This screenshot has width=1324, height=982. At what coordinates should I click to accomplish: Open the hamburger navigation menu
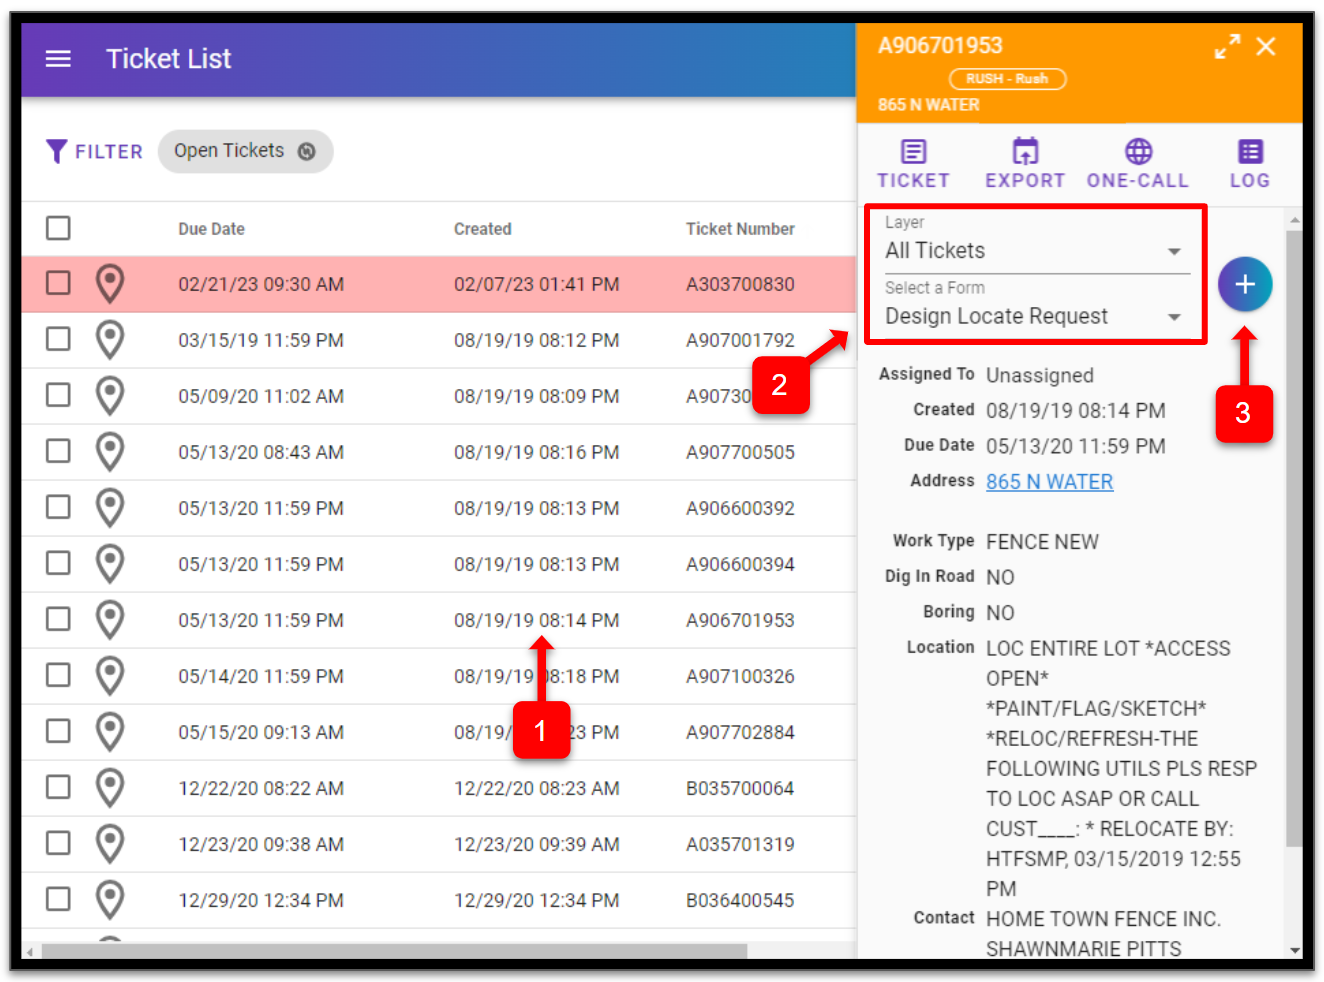point(58,58)
